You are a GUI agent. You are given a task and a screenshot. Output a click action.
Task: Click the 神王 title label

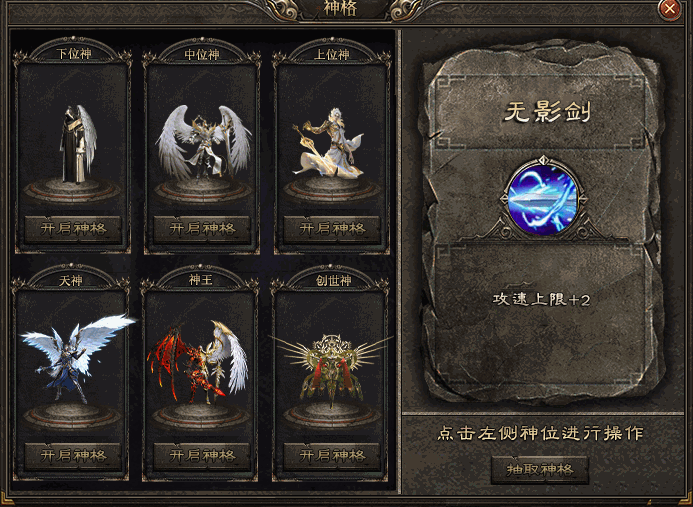(201, 280)
